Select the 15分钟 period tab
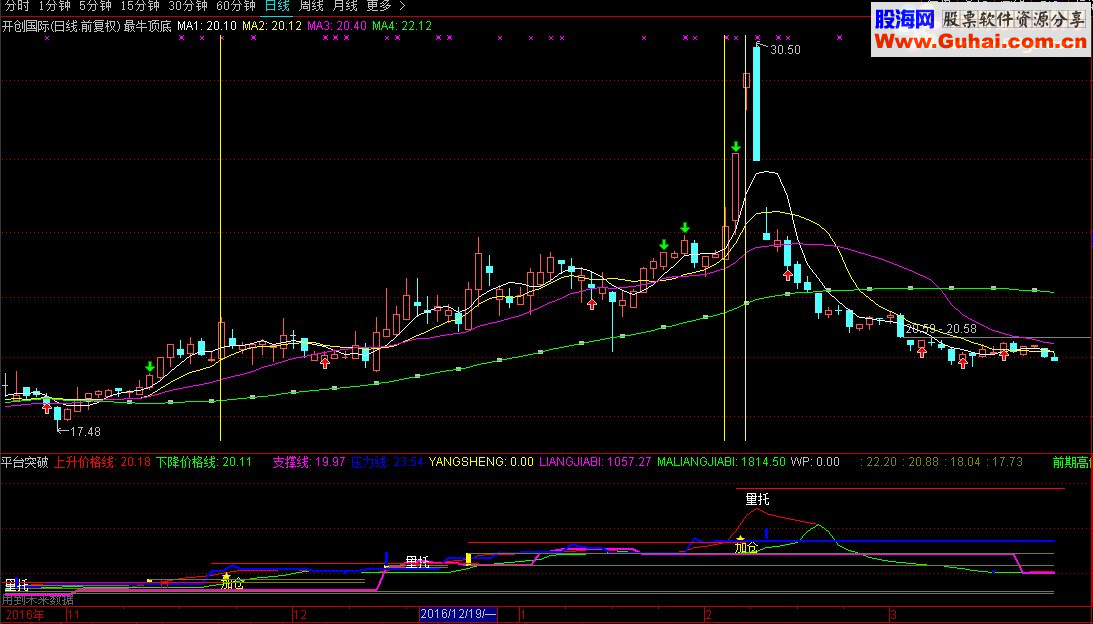This screenshot has height=624, width=1093. [140, 6]
